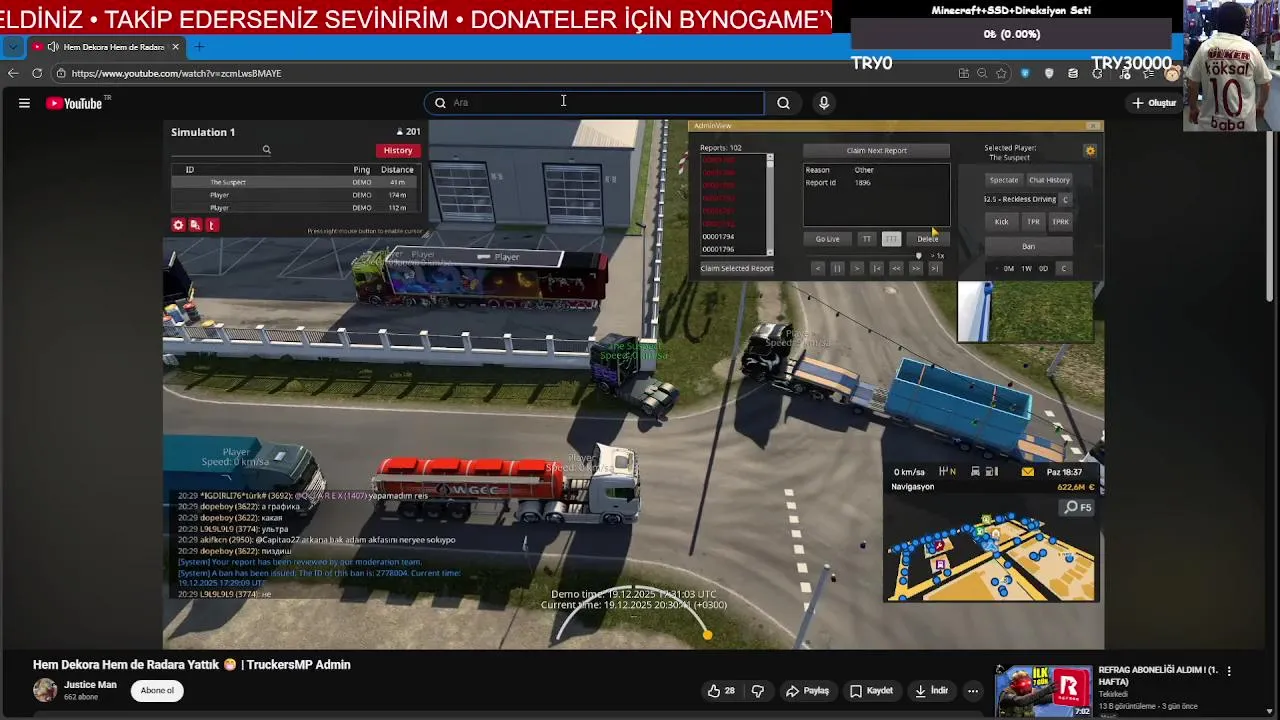
Task: Open the browser profile avatar
Action: (x=1172, y=74)
